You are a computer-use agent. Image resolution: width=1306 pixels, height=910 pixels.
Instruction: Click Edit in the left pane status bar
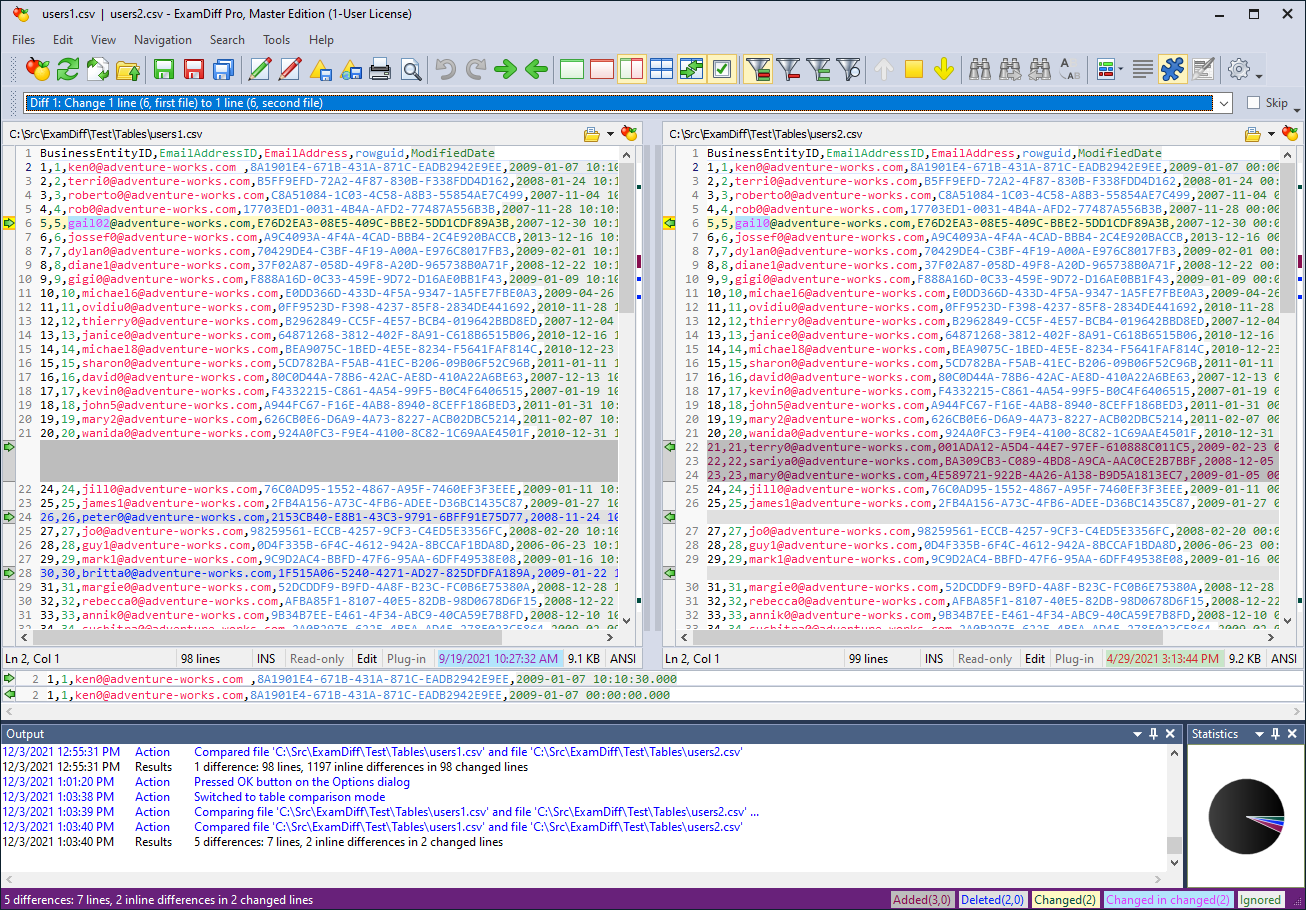click(367, 659)
